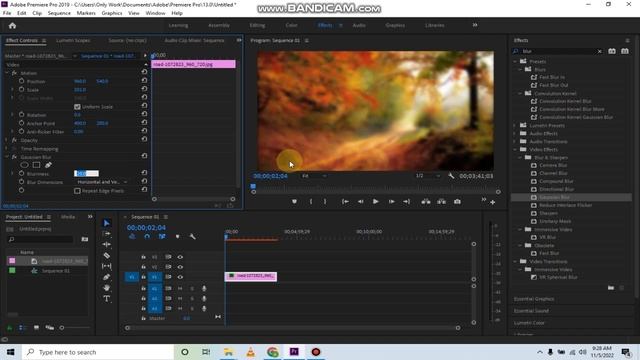
Task: Select the pink clip on timeline V1
Action: [x=251, y=276]
